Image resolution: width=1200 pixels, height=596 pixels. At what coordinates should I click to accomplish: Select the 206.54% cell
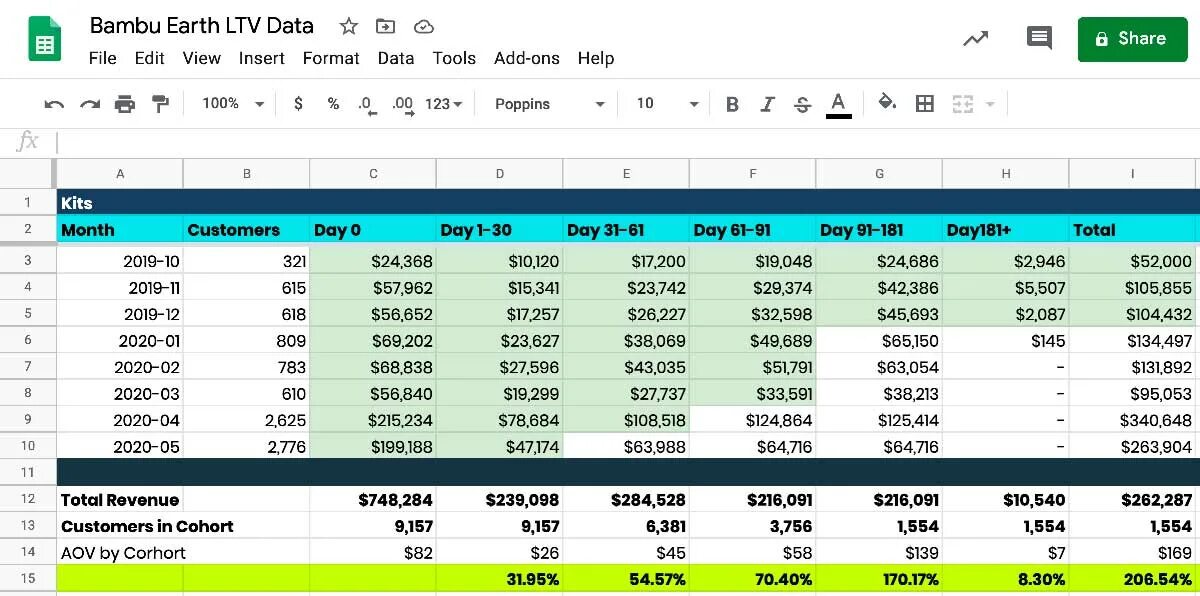1134,579
